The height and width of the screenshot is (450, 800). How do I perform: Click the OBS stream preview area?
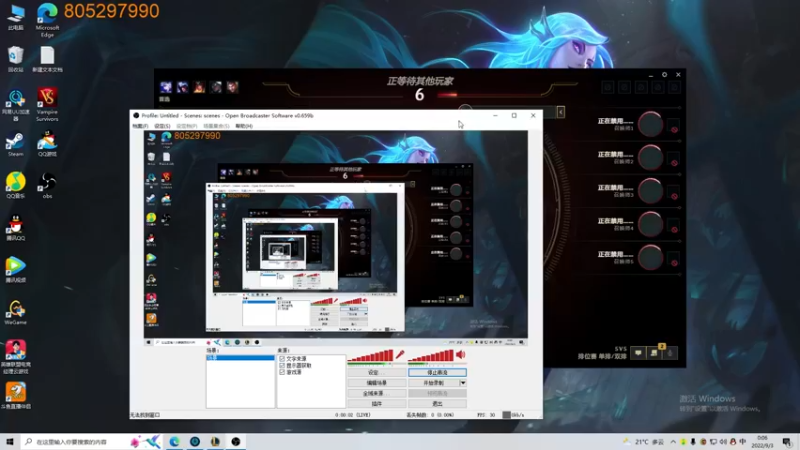click(x=336, y=238)
